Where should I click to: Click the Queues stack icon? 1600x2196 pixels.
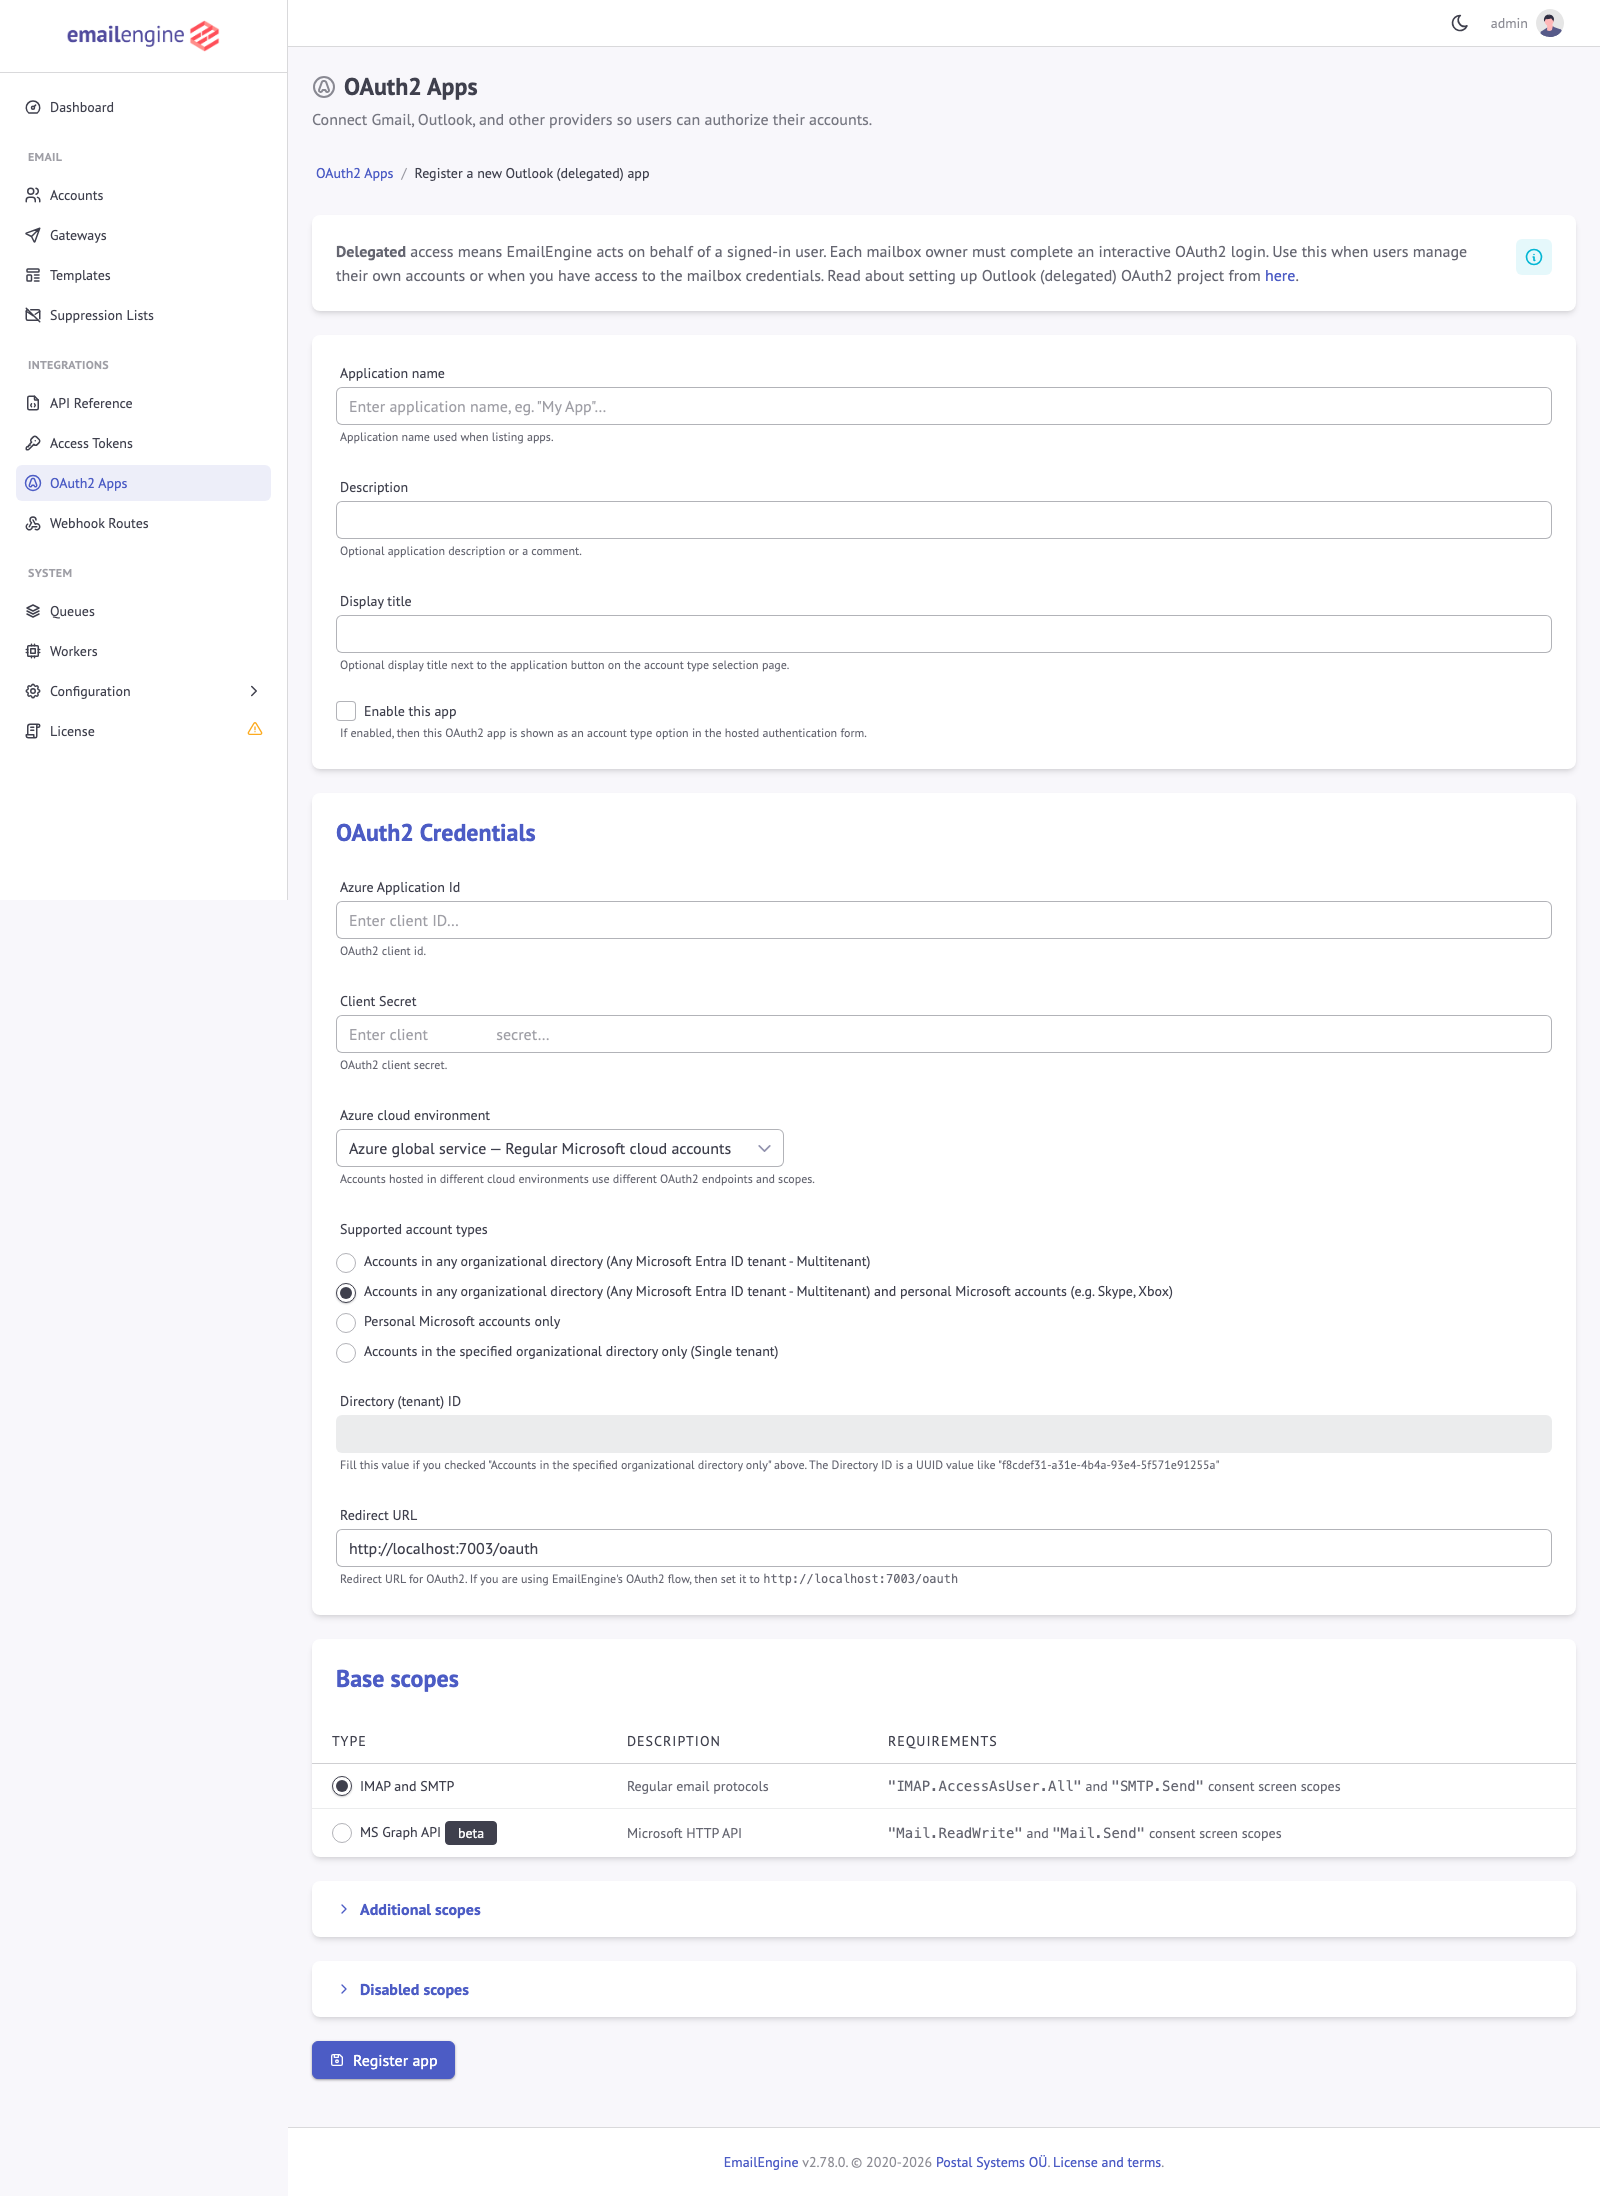(33, 611)
